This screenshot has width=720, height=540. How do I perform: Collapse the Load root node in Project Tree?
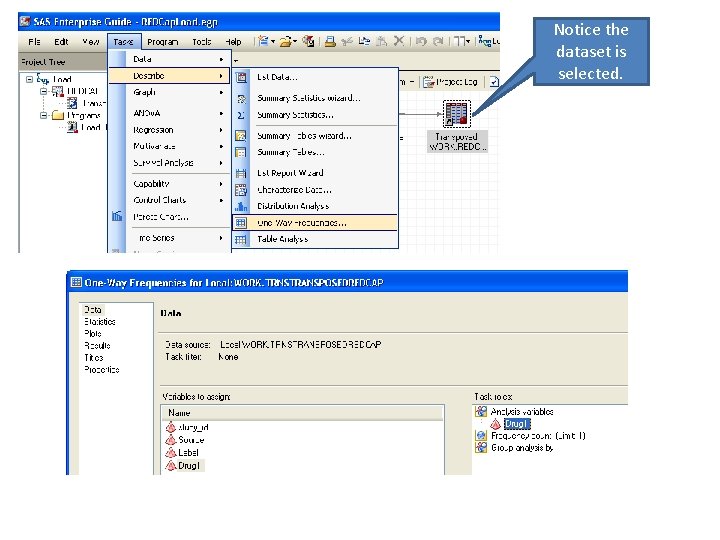(29, 79)
